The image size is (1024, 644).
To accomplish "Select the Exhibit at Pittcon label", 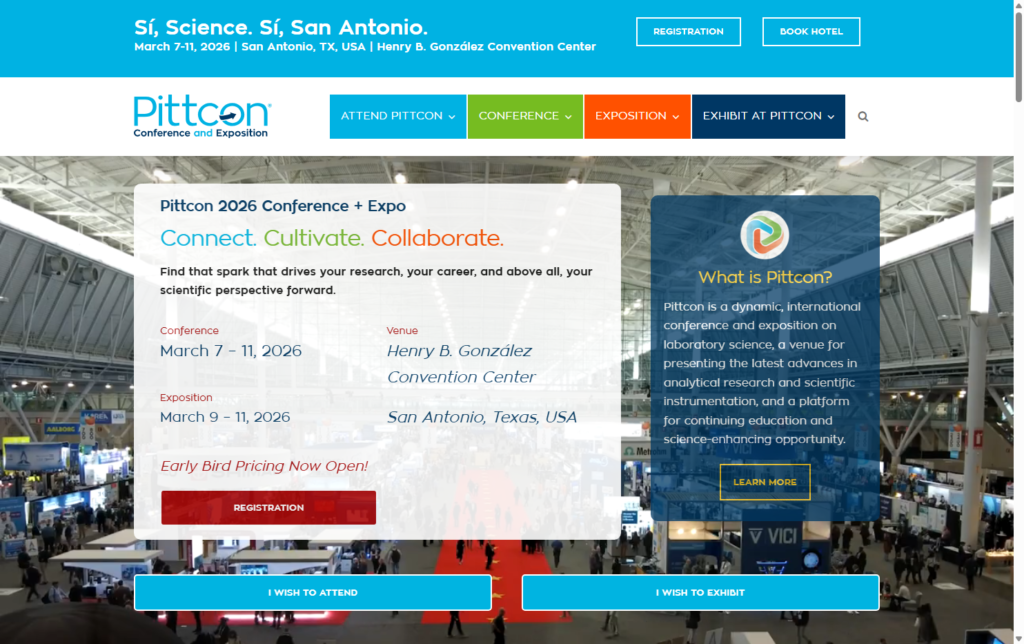I will tap(761, 116).
